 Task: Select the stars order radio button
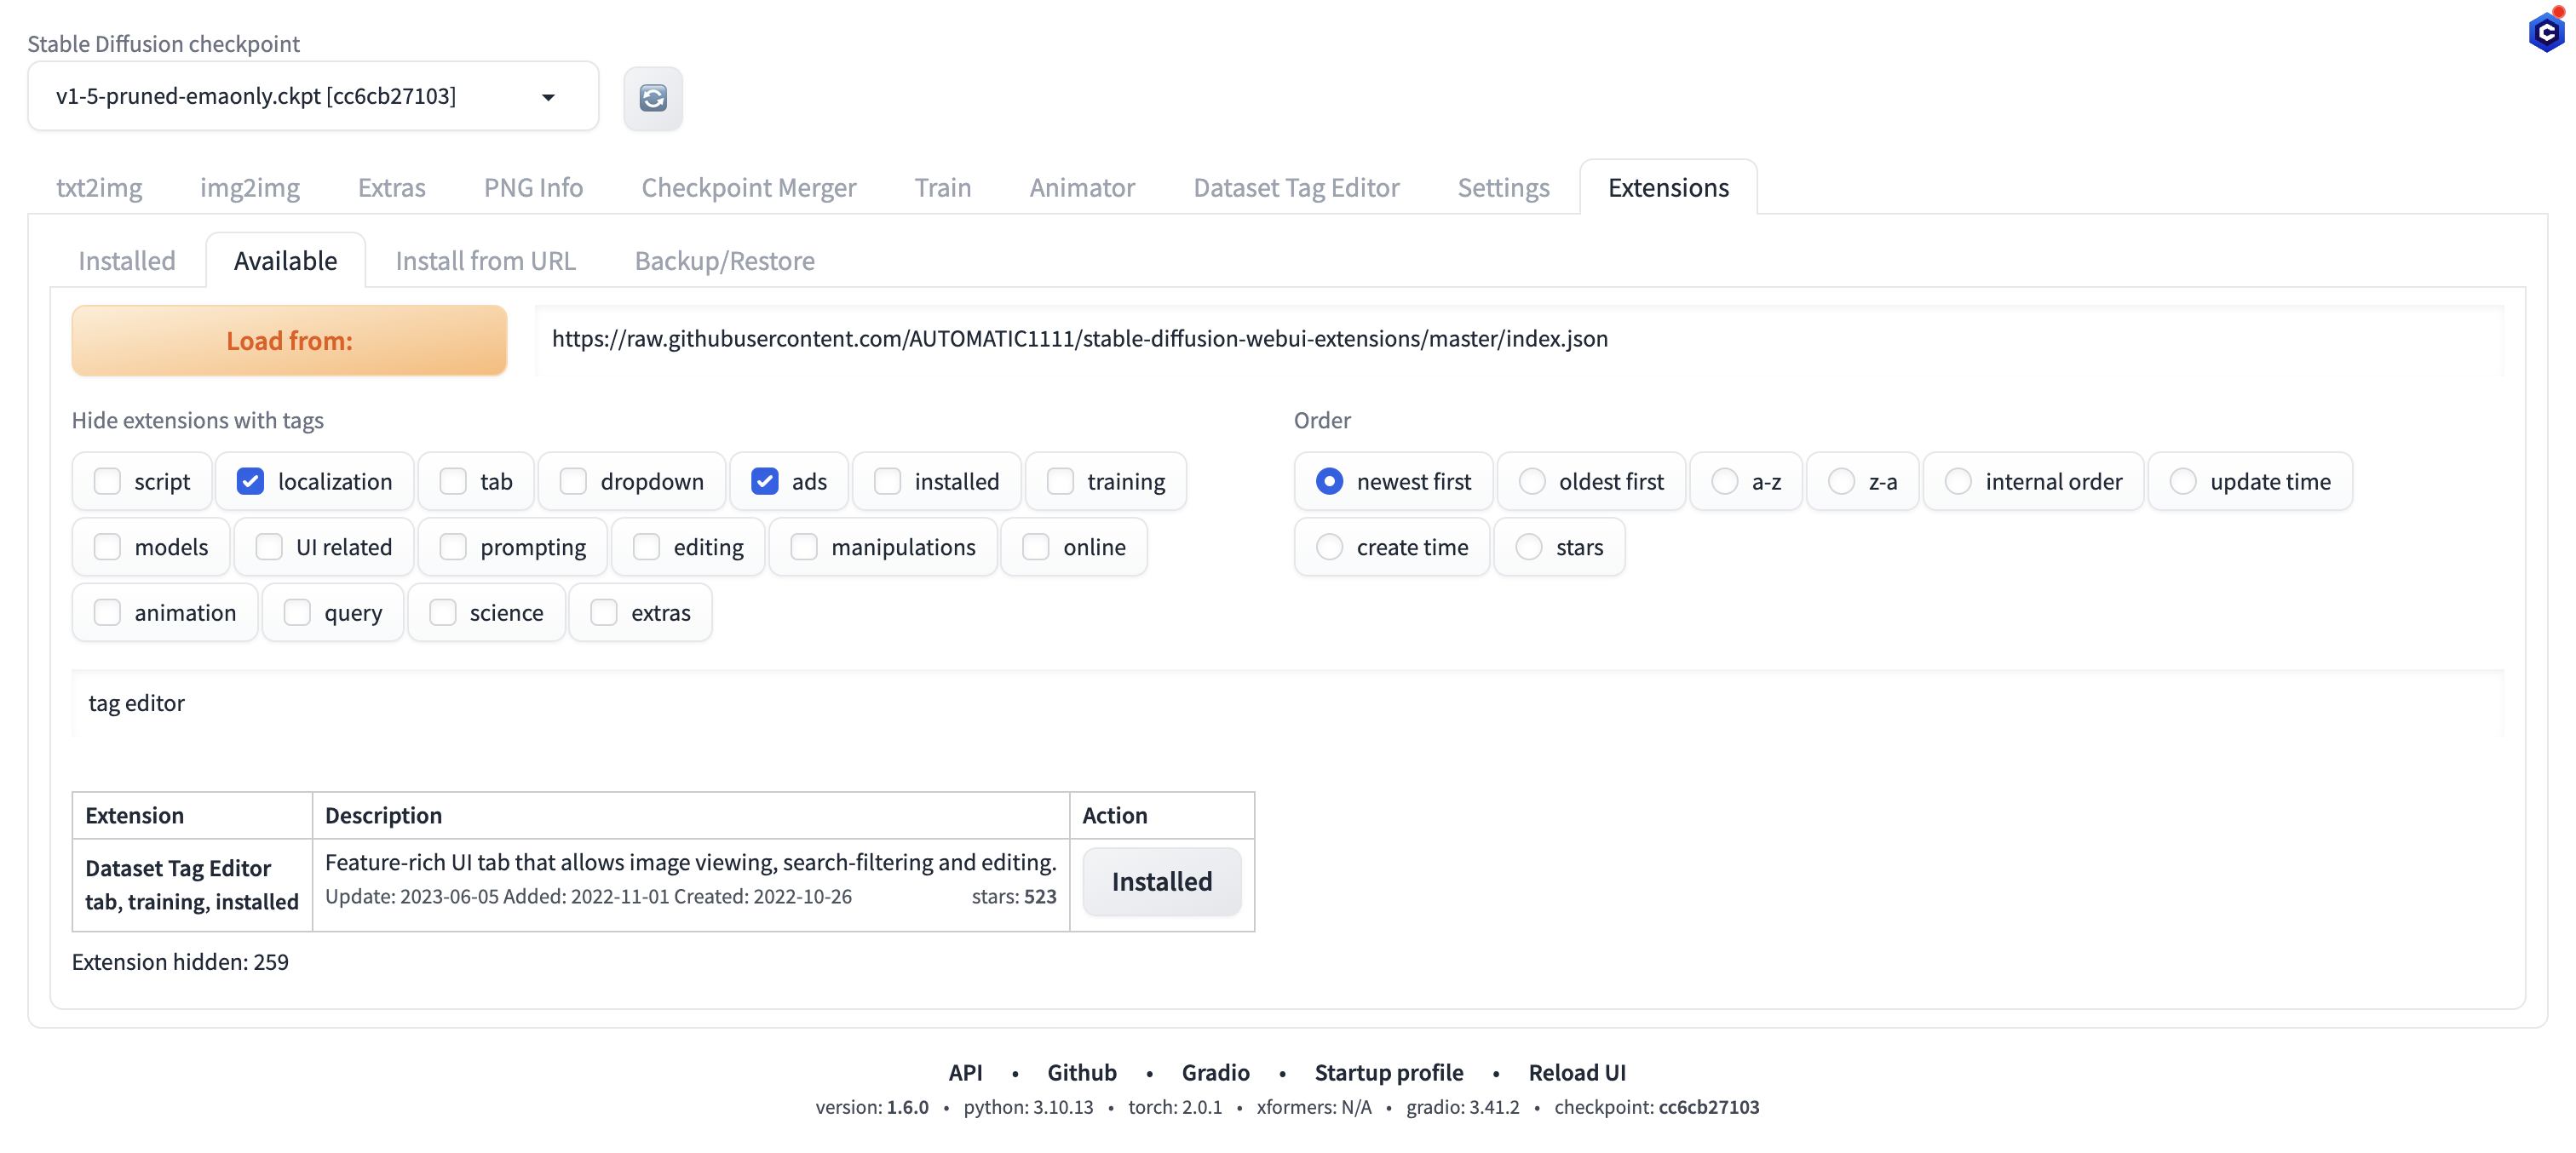(x=1529, y=547)
